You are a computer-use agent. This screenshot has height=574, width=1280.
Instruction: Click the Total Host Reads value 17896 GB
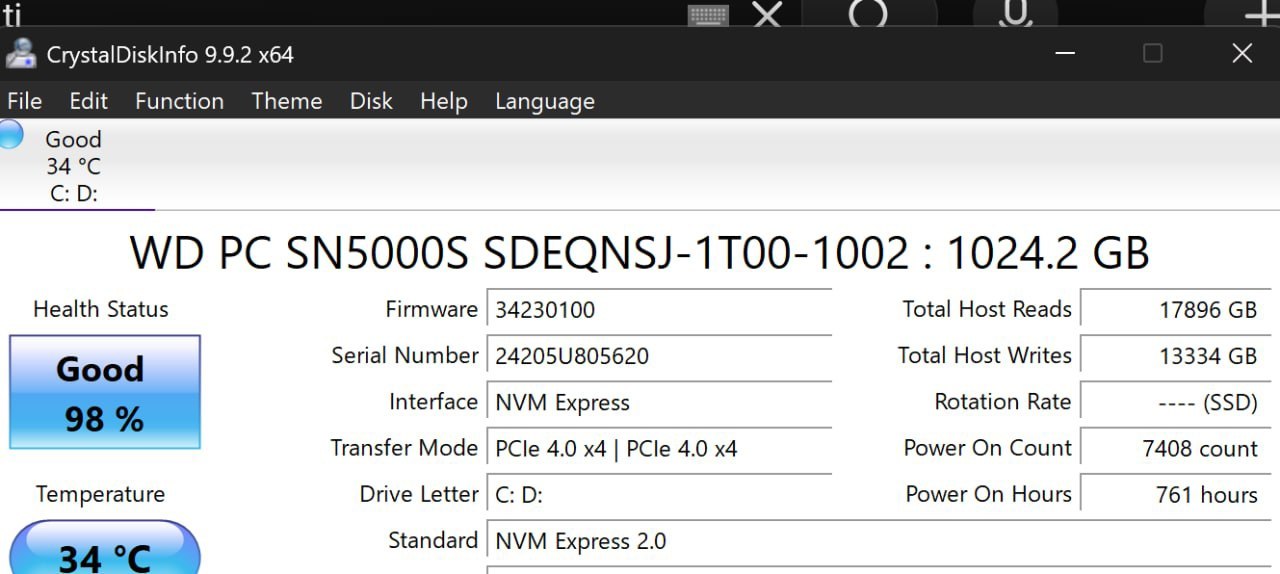[x=1175, y=310]
